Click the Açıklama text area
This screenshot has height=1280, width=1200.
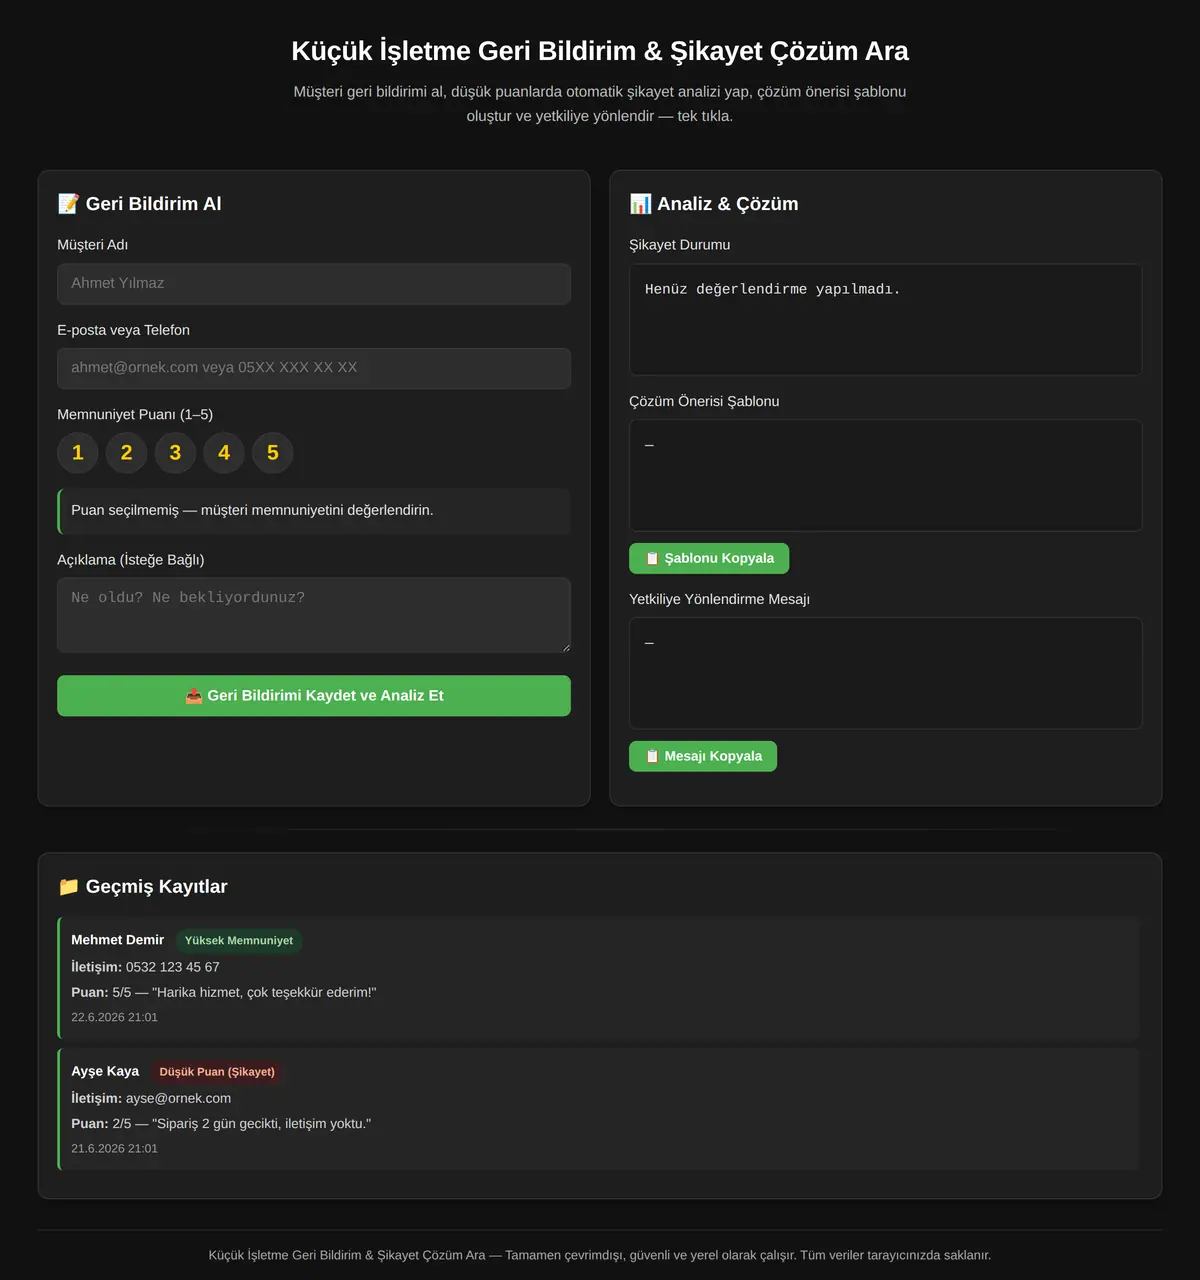(x=314, y=615)
